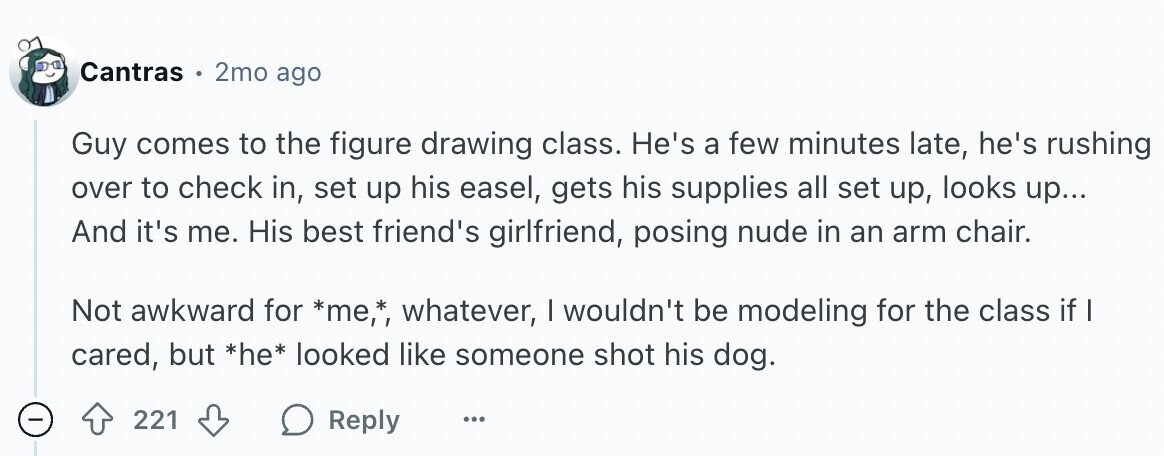Click the dot separator after Cantras

click(199, 73)
